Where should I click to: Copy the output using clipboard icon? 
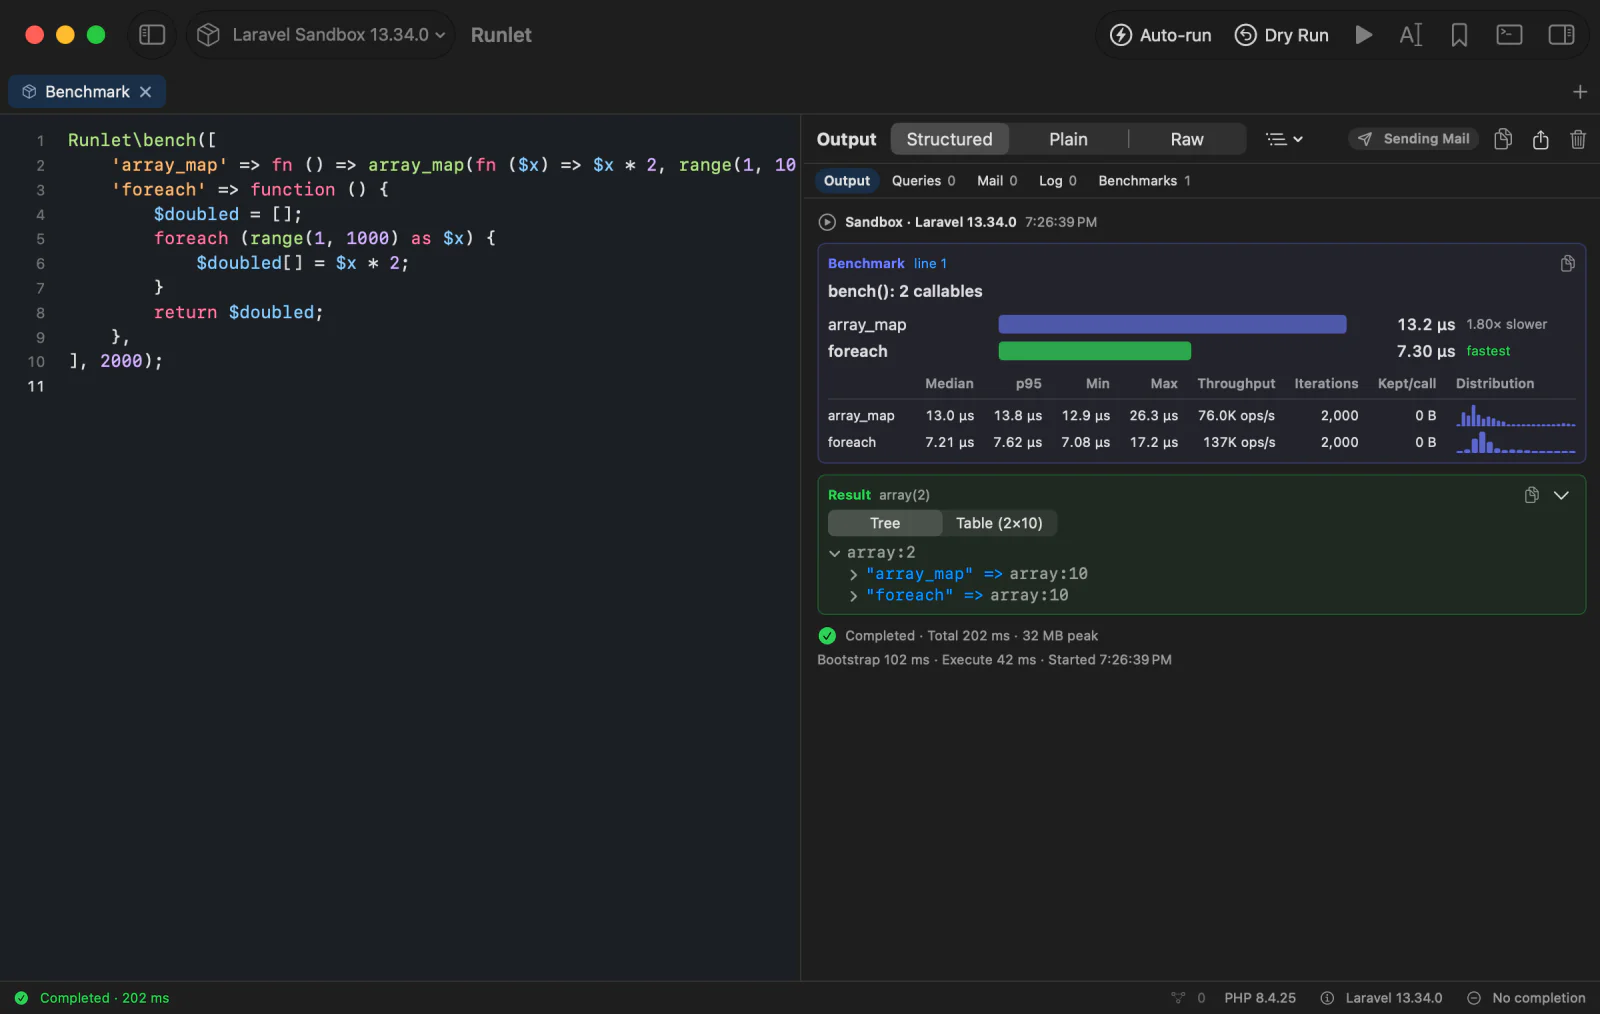(1503, 139)
